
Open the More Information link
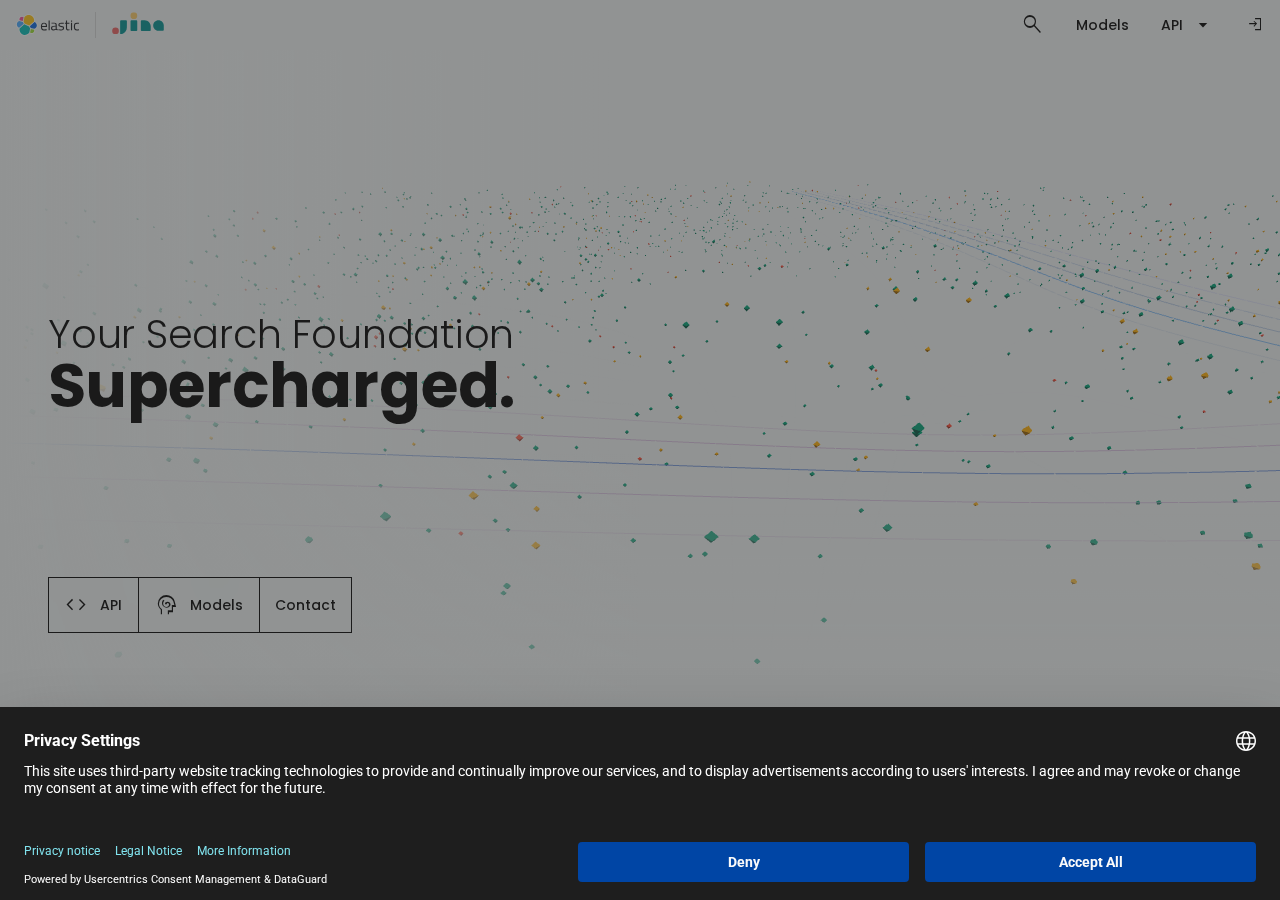click(244, 851)
